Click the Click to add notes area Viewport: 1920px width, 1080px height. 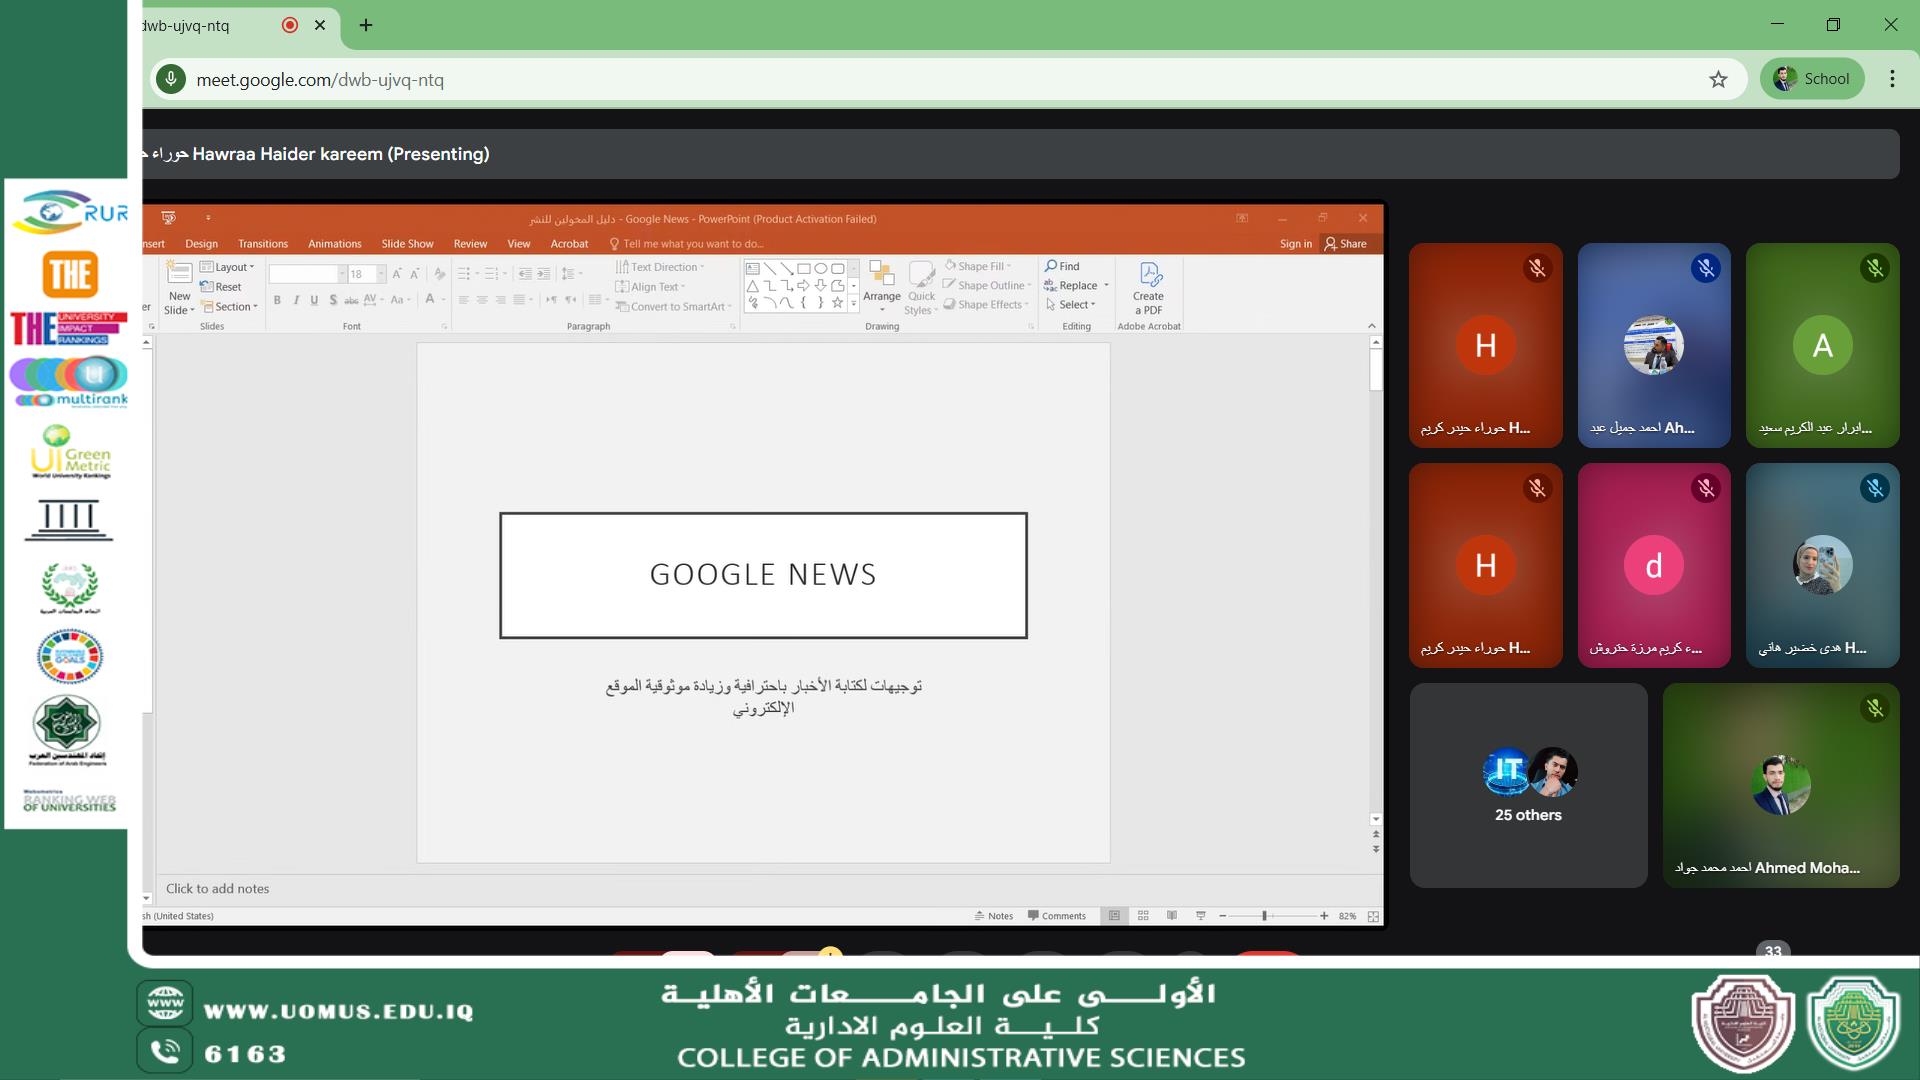pyautogui.click(x=217, y=889)
